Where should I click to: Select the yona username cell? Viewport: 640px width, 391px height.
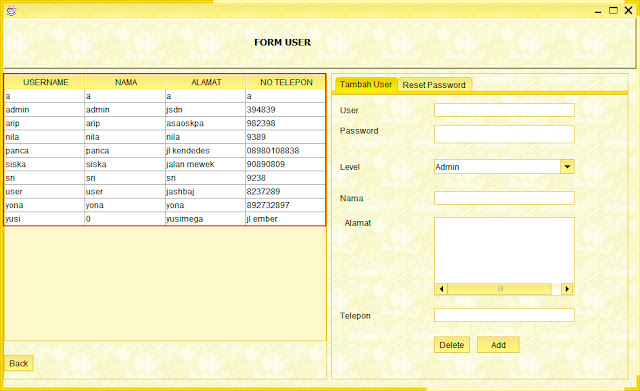point(44,205)
